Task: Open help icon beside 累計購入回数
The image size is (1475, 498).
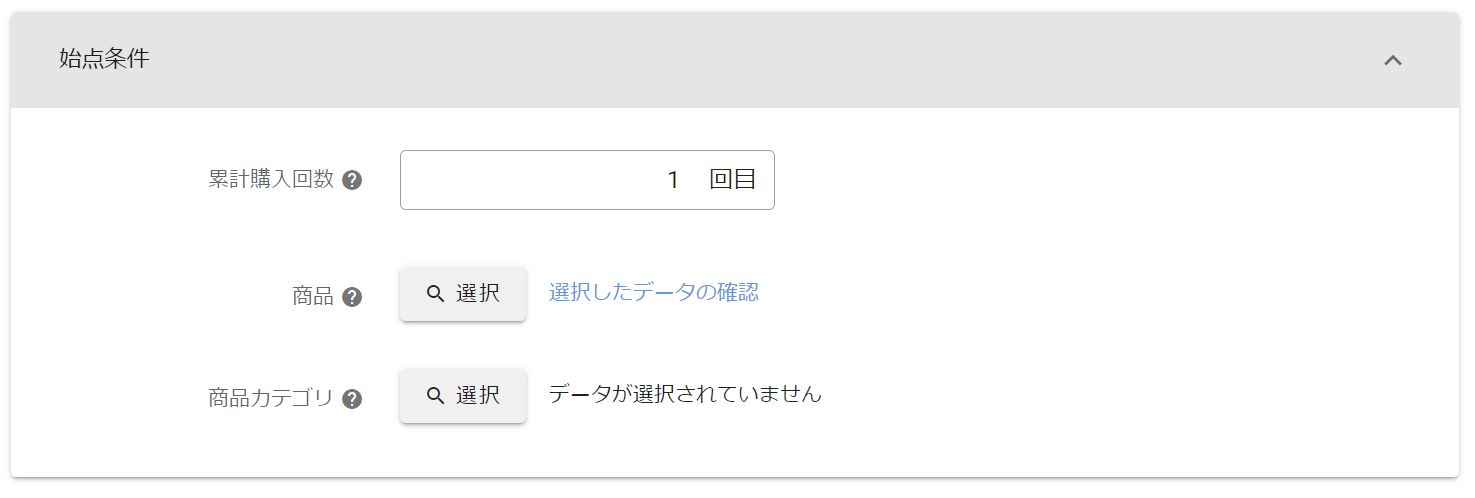Action: point(352,181)
